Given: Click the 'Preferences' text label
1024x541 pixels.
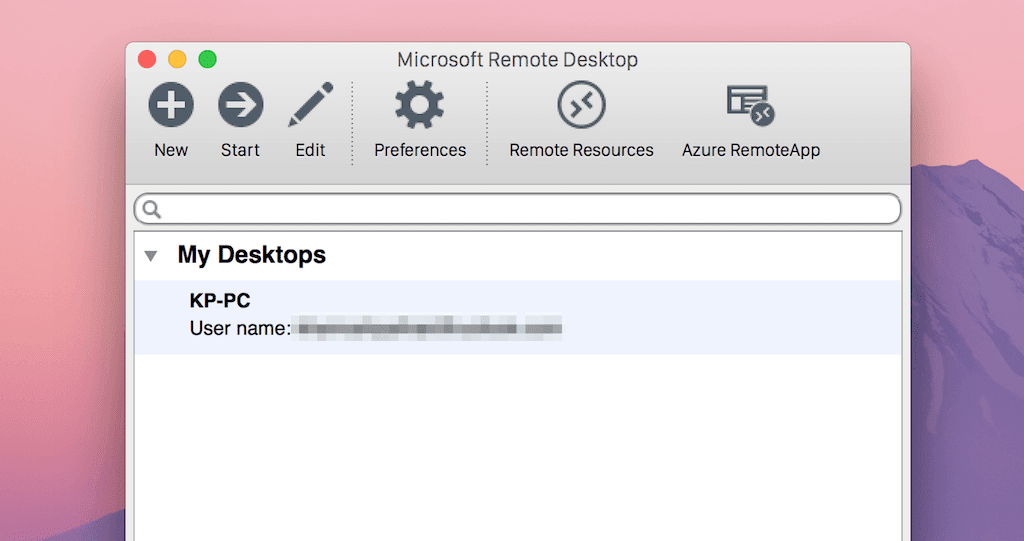Looking at the screenshot, I should [x=420, y=150].
